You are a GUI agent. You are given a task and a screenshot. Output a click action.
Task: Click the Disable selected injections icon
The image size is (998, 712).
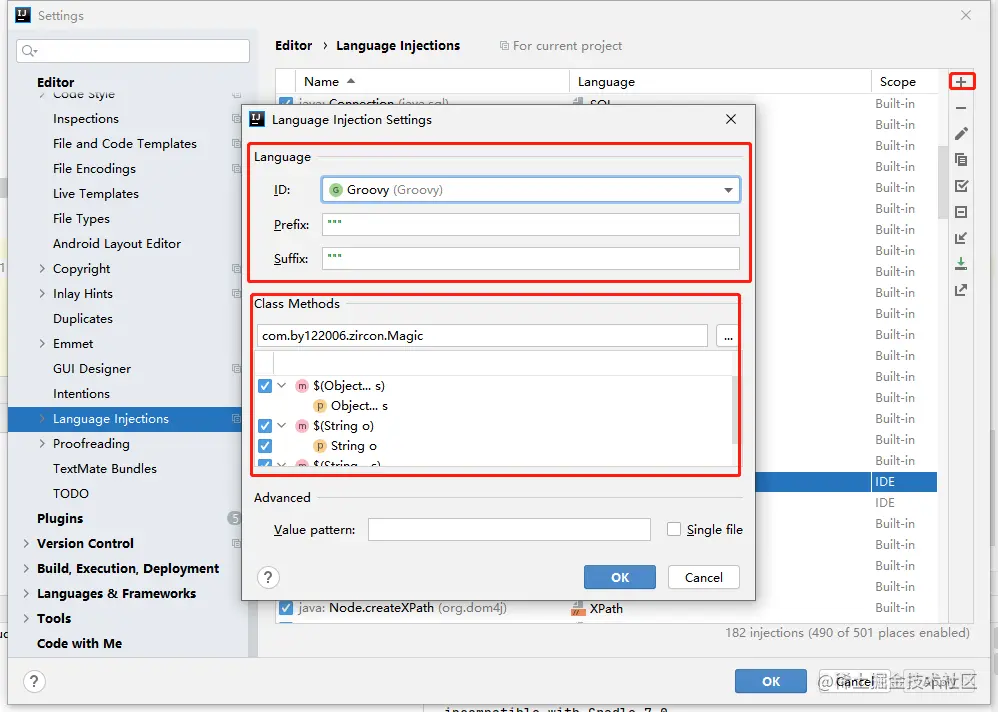point(961,212)
